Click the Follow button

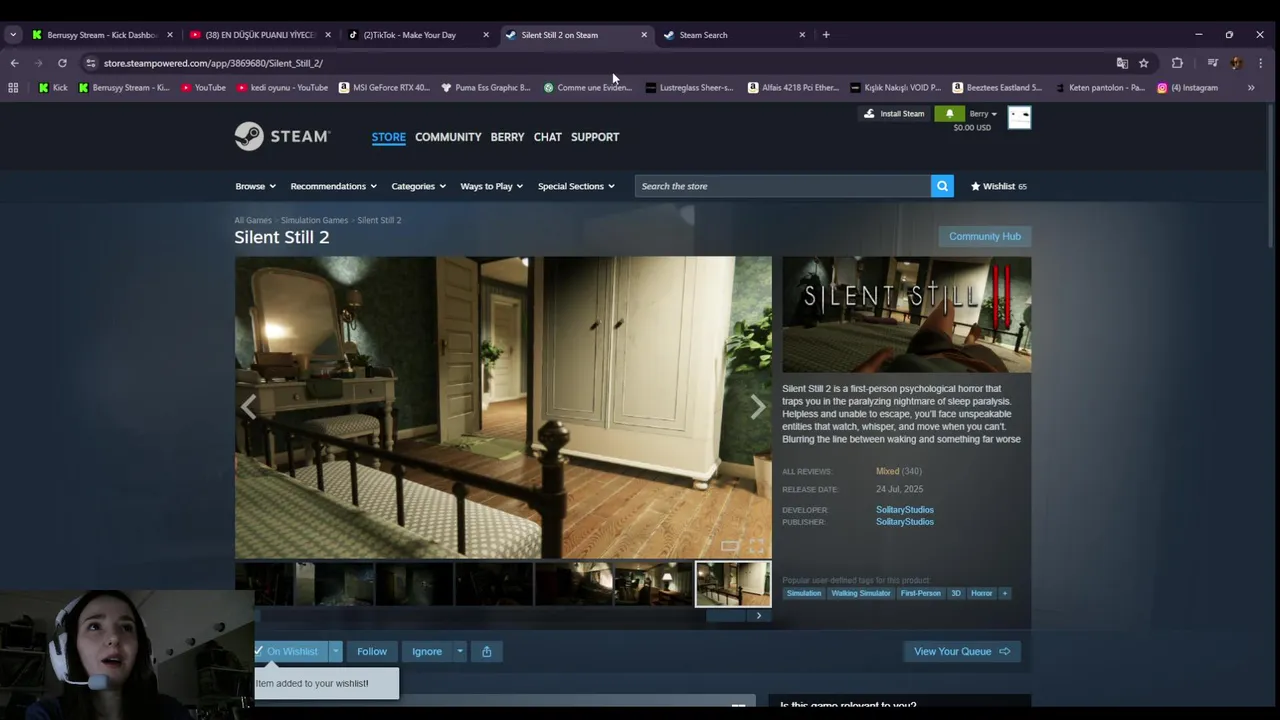coord(372,651)
